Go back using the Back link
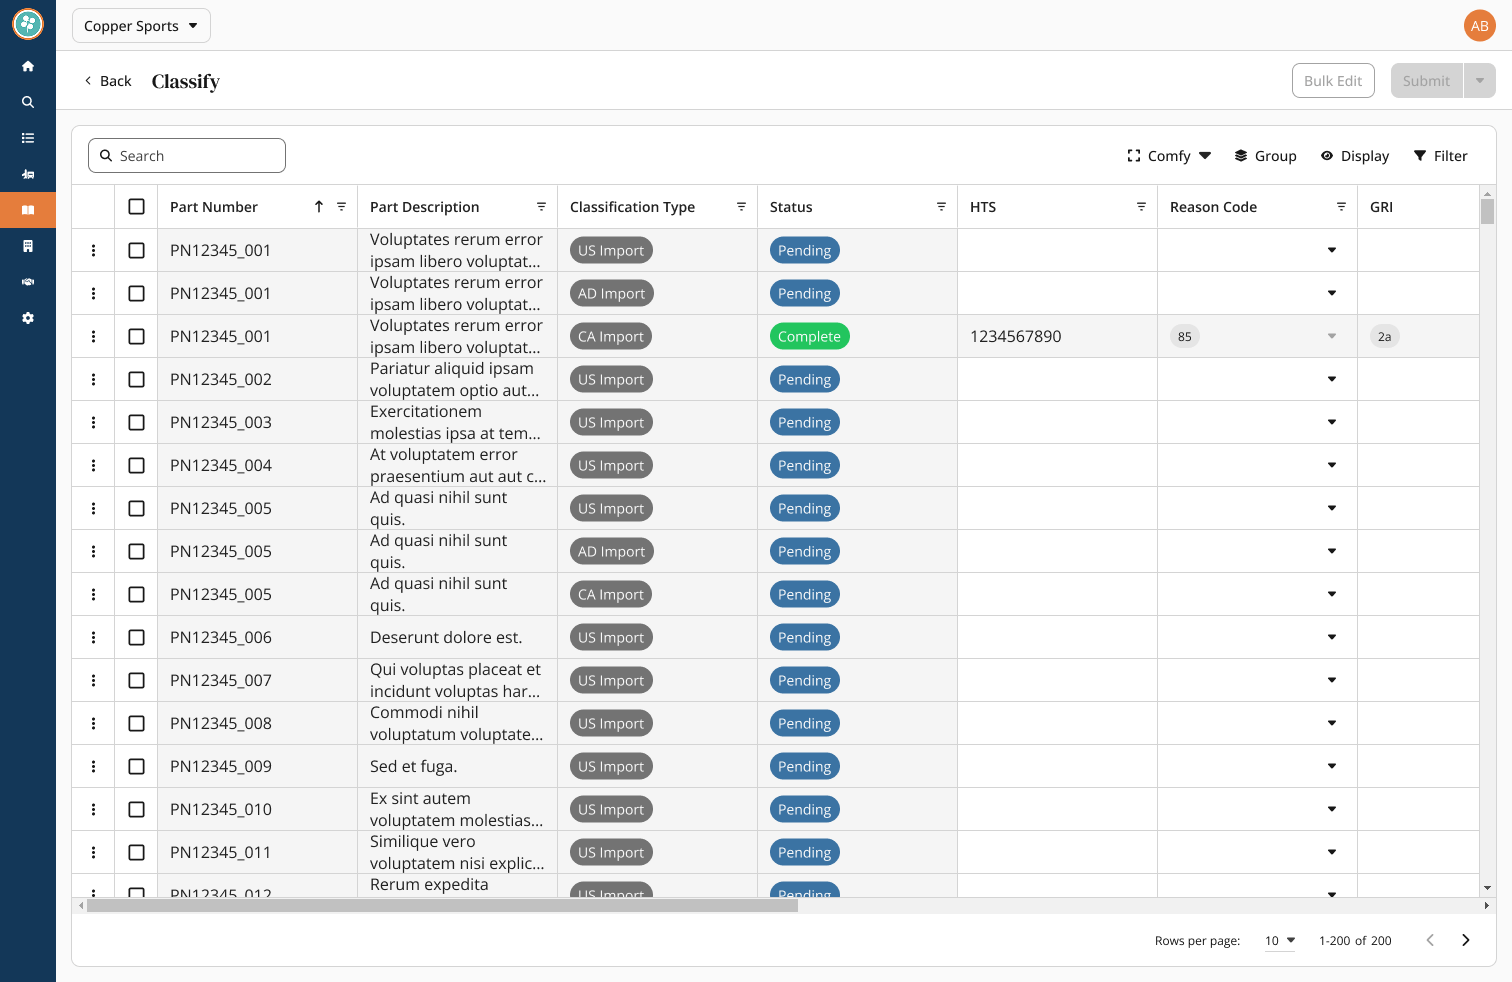This screenshot has height=982, width=1512. pos(107,81)
